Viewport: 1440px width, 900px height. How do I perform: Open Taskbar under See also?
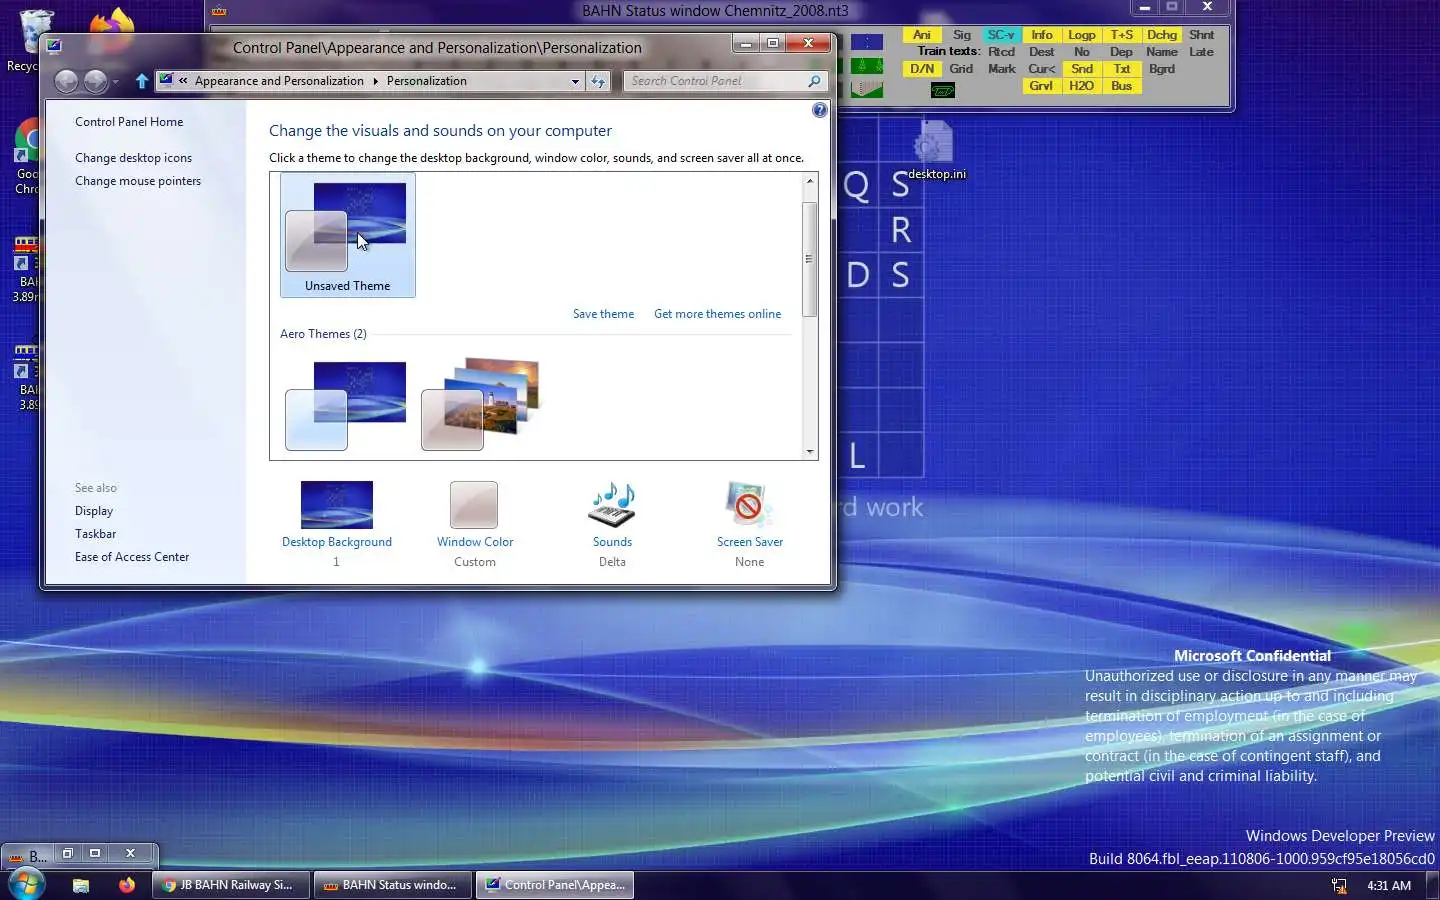[x=95, y=534]
